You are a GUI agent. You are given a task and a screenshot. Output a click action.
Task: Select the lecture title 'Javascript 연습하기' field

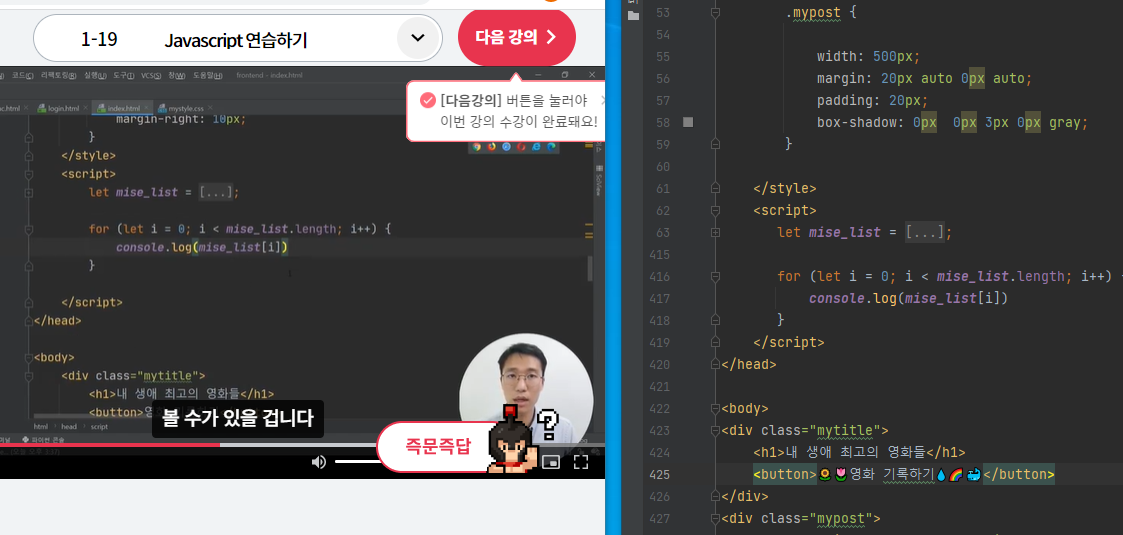236,40
